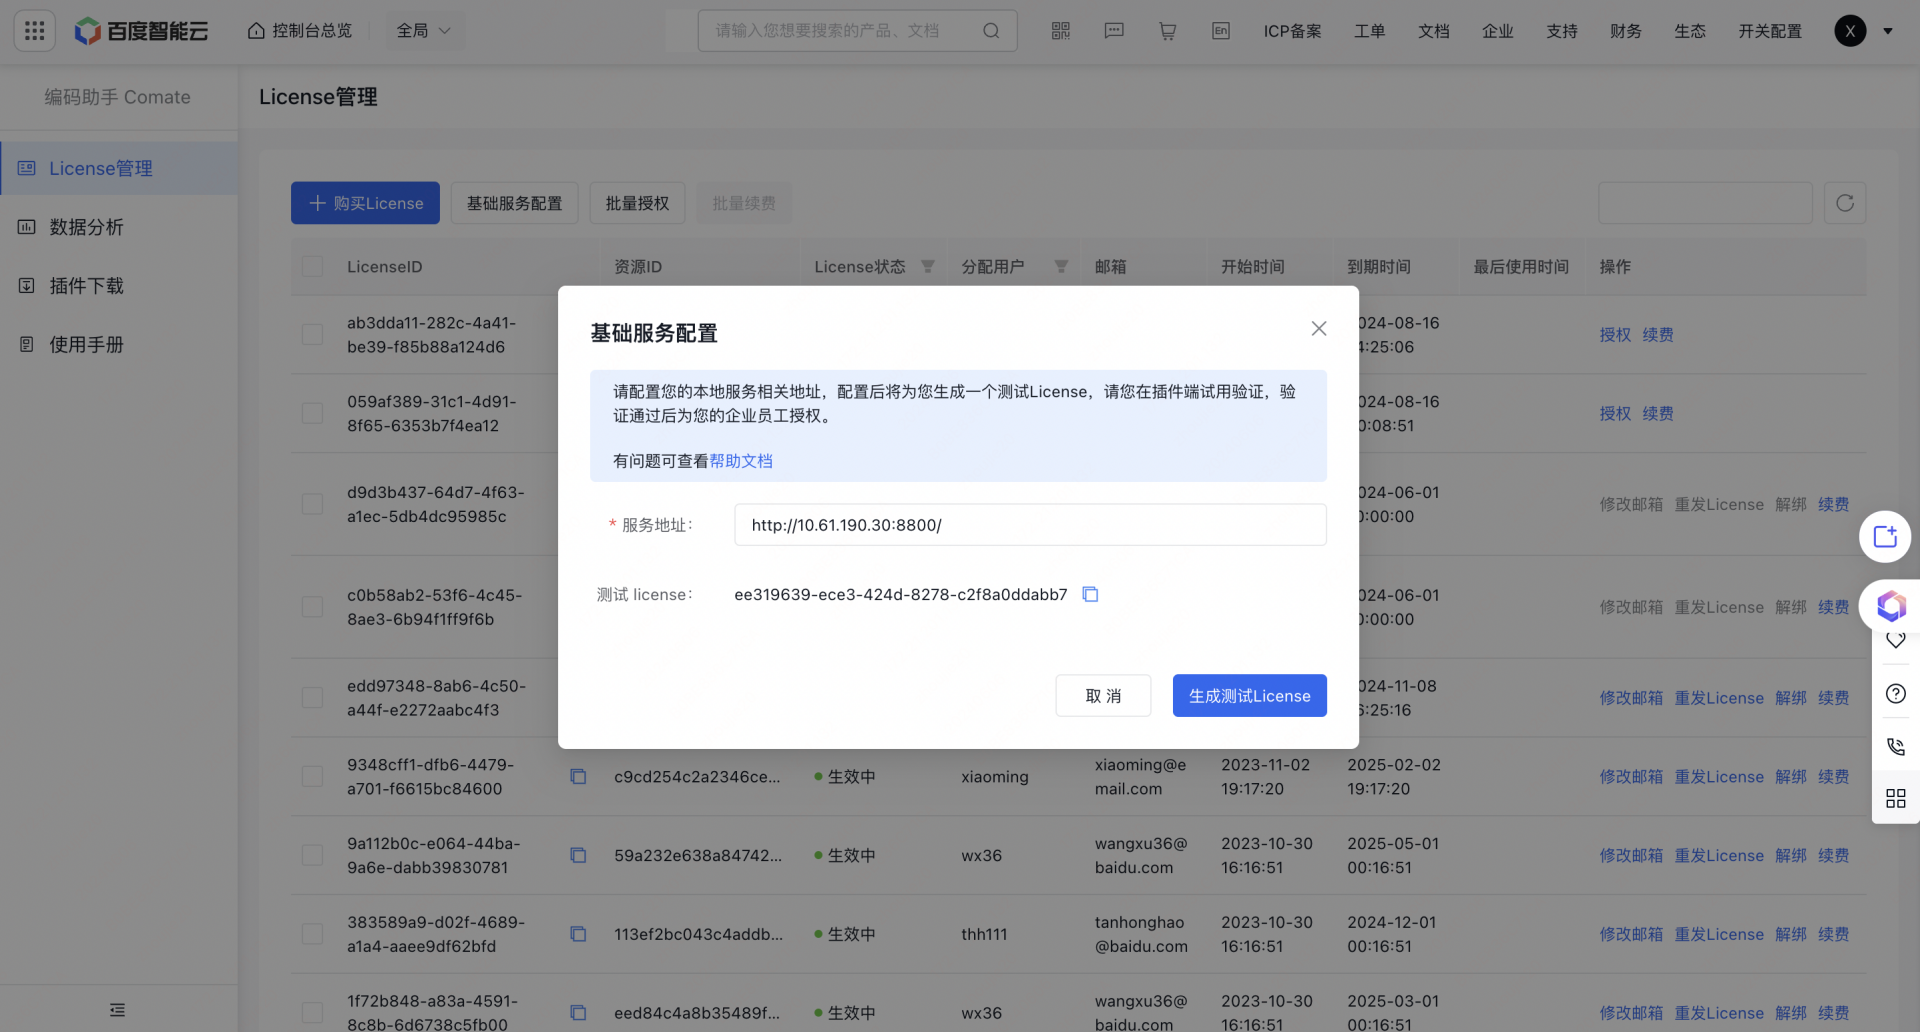Open the shopping cart icon
The image size is (1920, 1032).
pos(1167,31)
